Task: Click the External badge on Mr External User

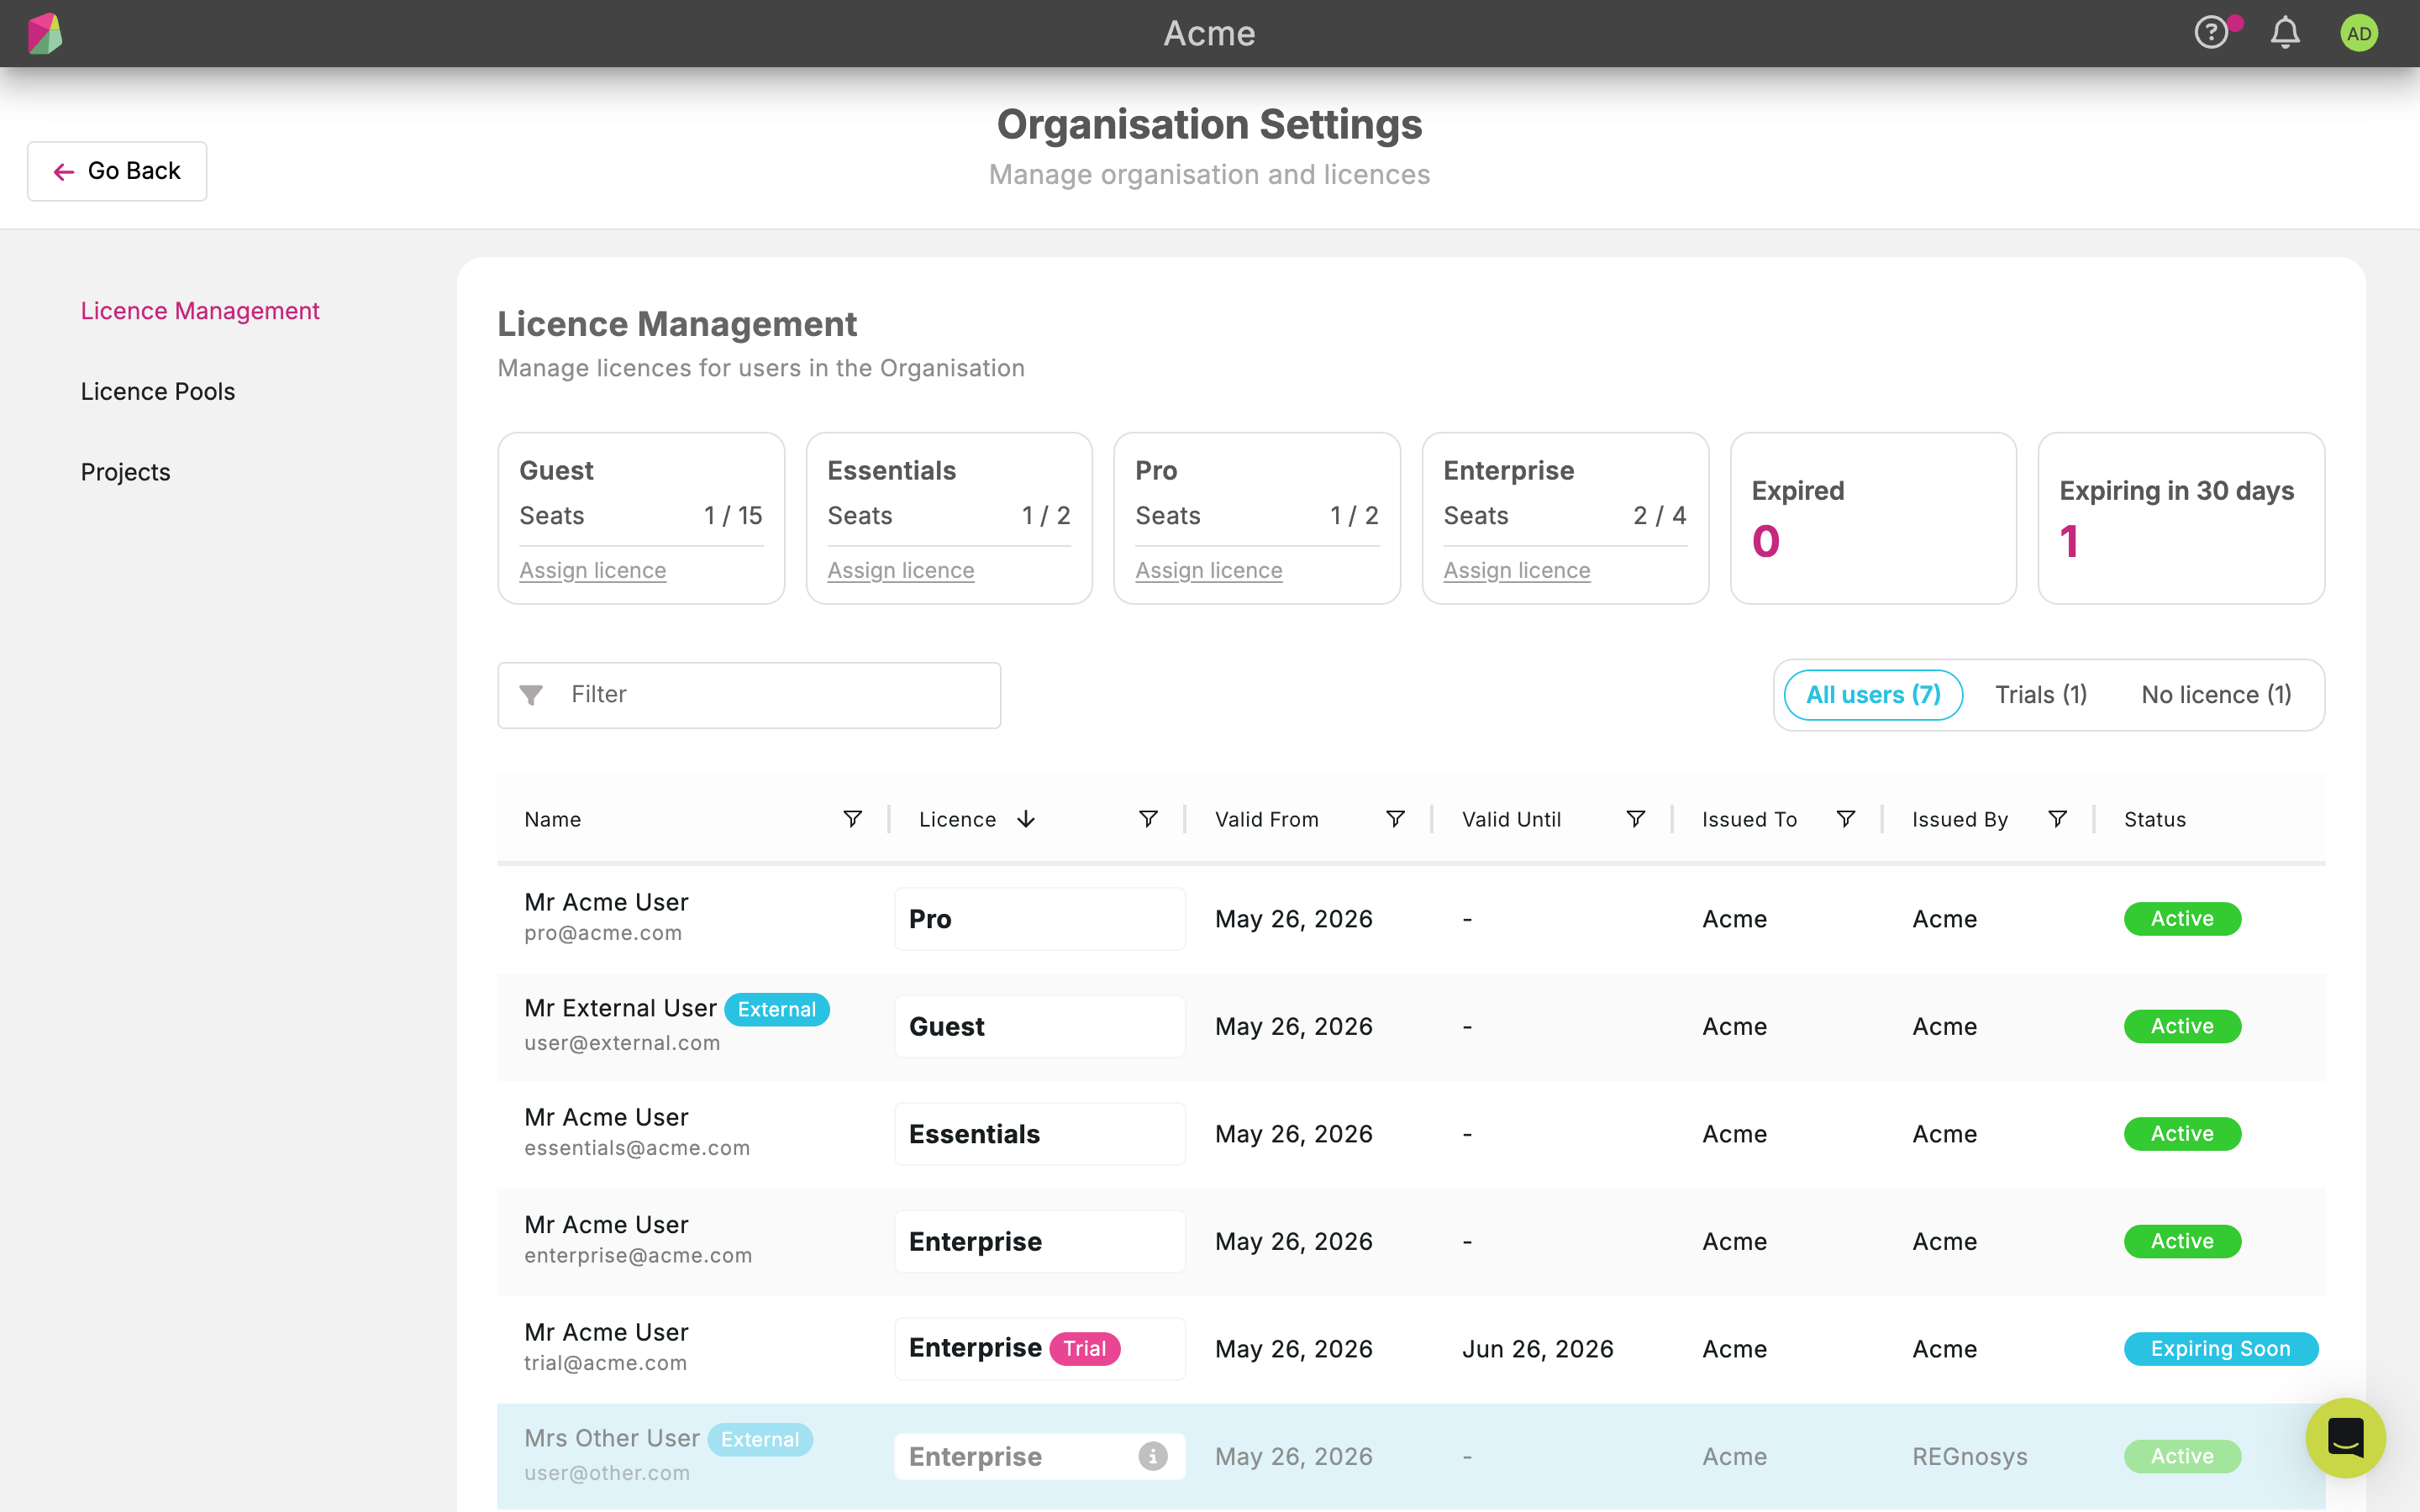Action: point(777,1009)
